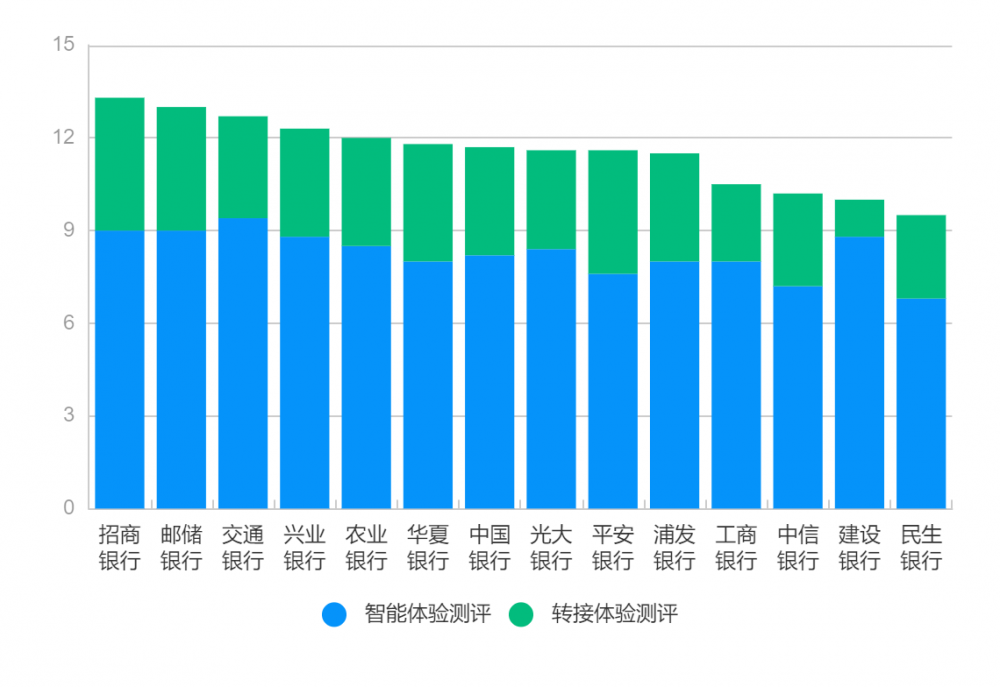The height and width of the screenshot is (687, 1000).
Task: Select the blue bar segment for 浦发银行
Action: tap(675, 385)
